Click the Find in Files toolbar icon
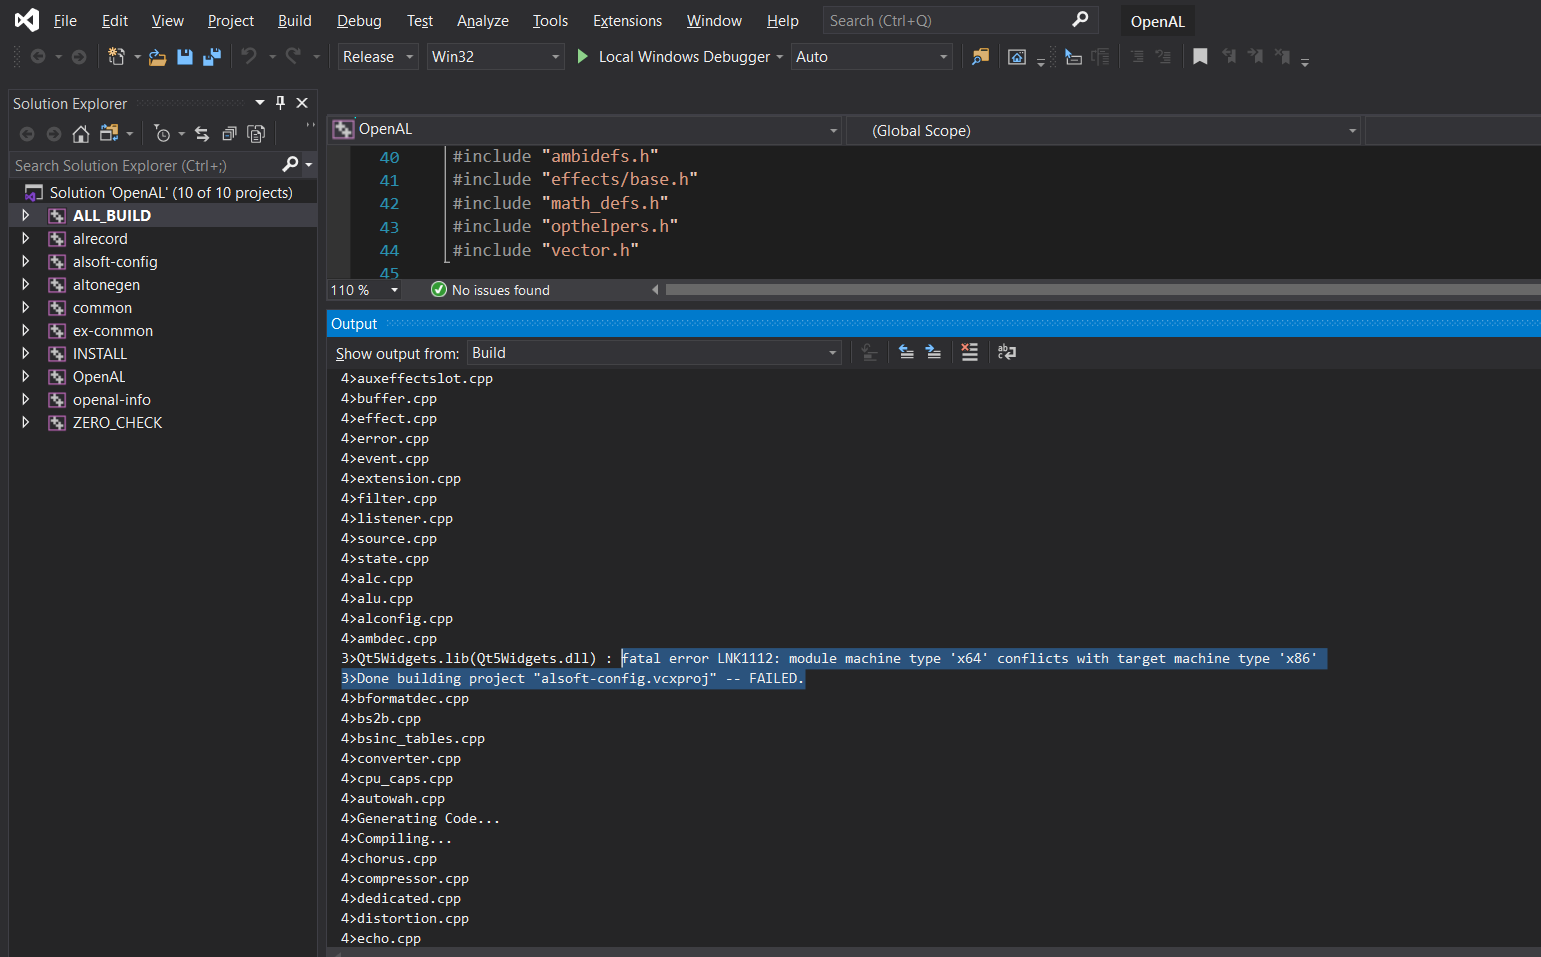The image size is (1541, 957). [980, 57]
